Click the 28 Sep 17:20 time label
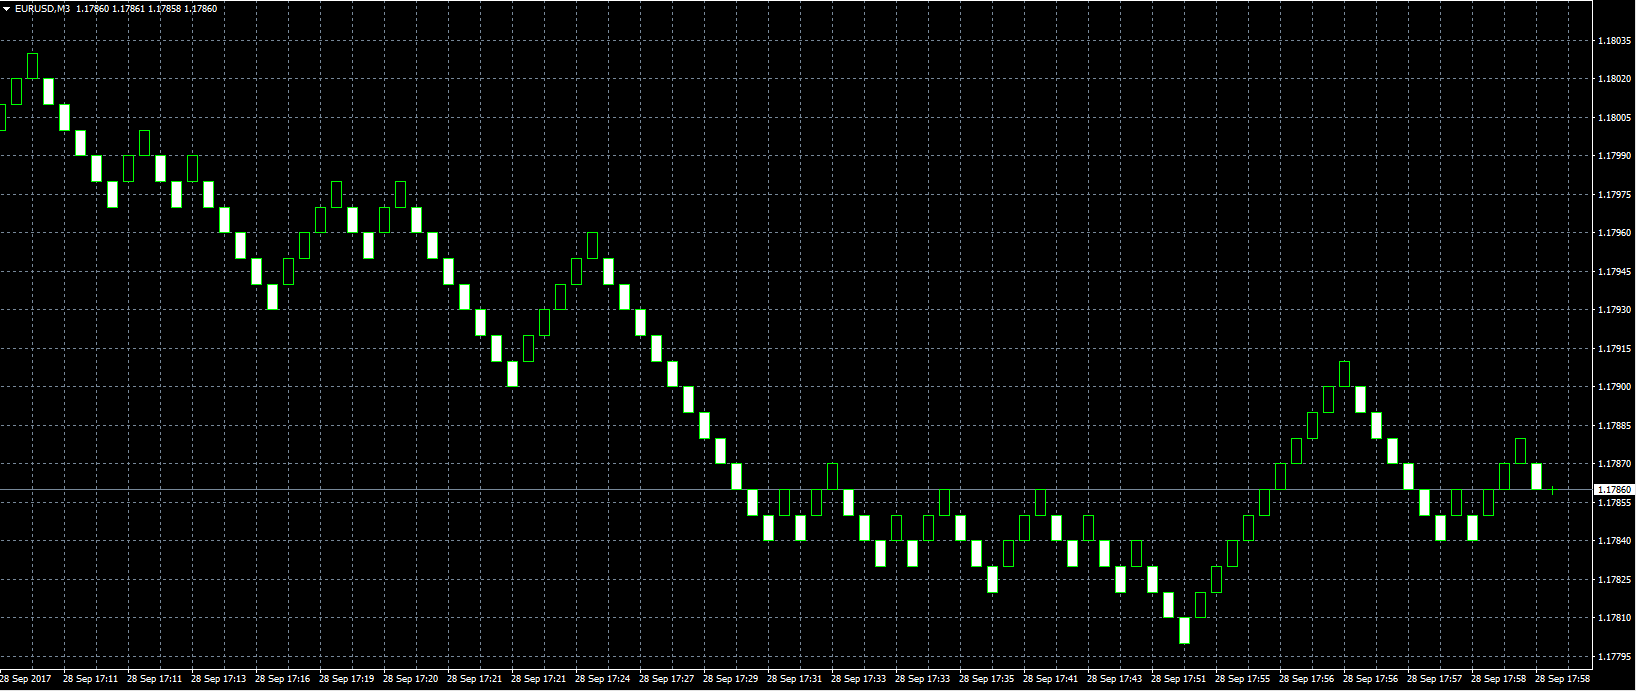This screenshot has width=1636, height=691. click(411, 679)
